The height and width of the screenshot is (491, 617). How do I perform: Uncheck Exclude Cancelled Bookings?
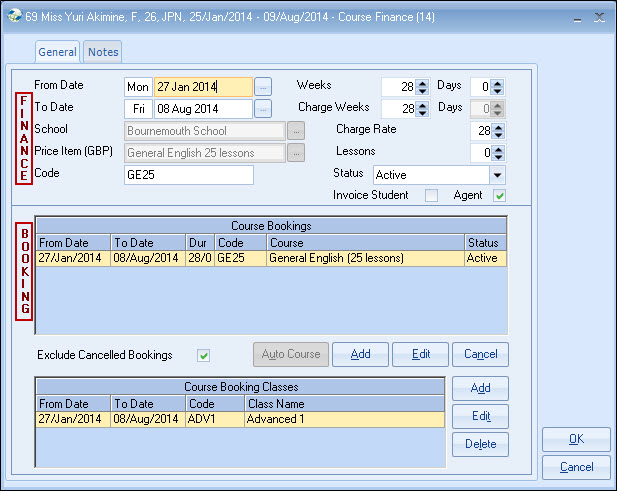[x=204, y=355]
